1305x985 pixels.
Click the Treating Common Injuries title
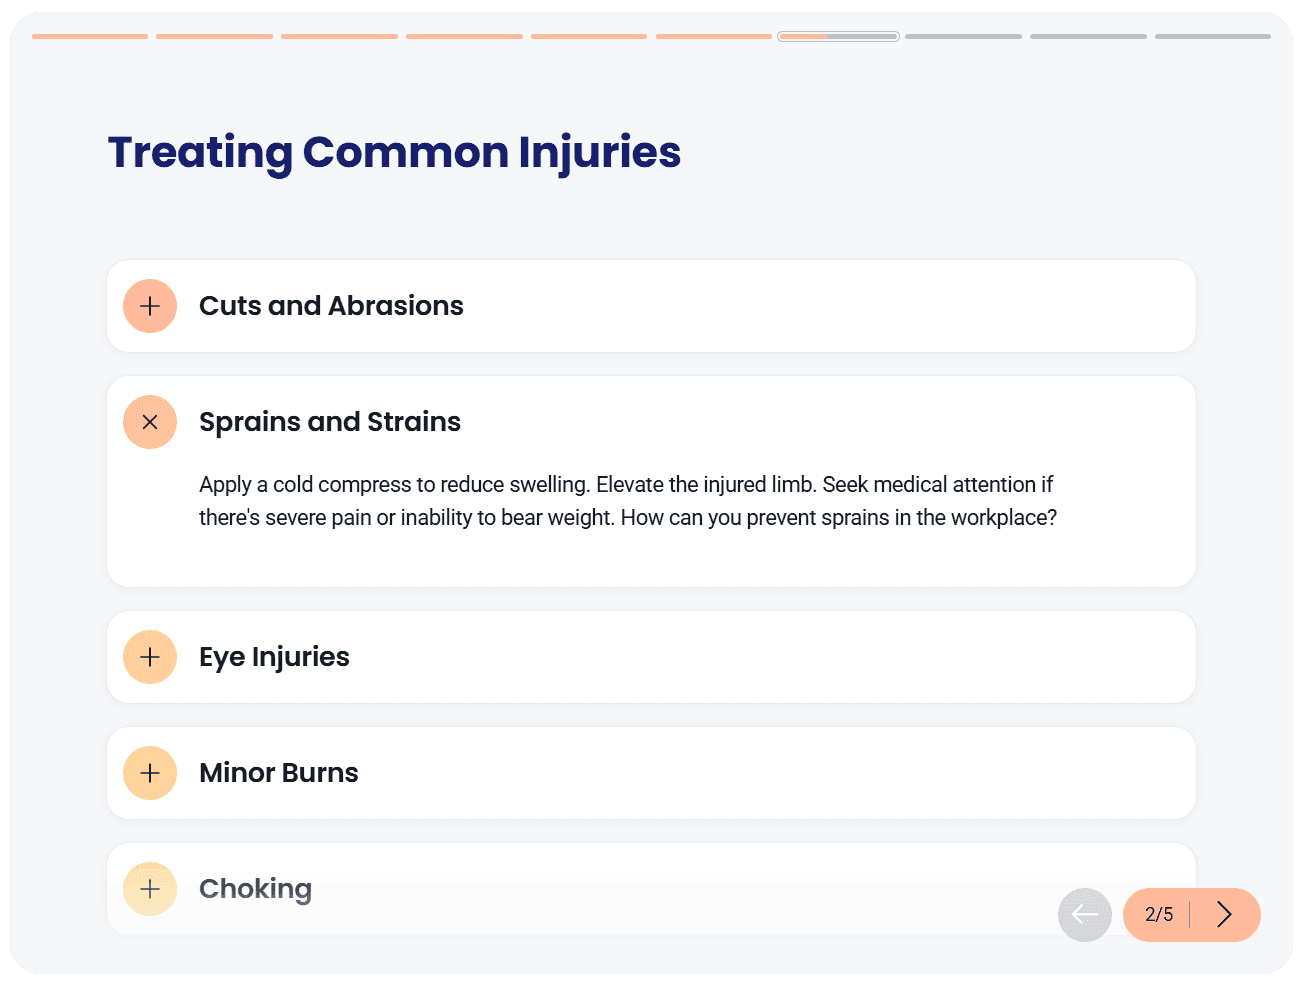tap(394, 152)
